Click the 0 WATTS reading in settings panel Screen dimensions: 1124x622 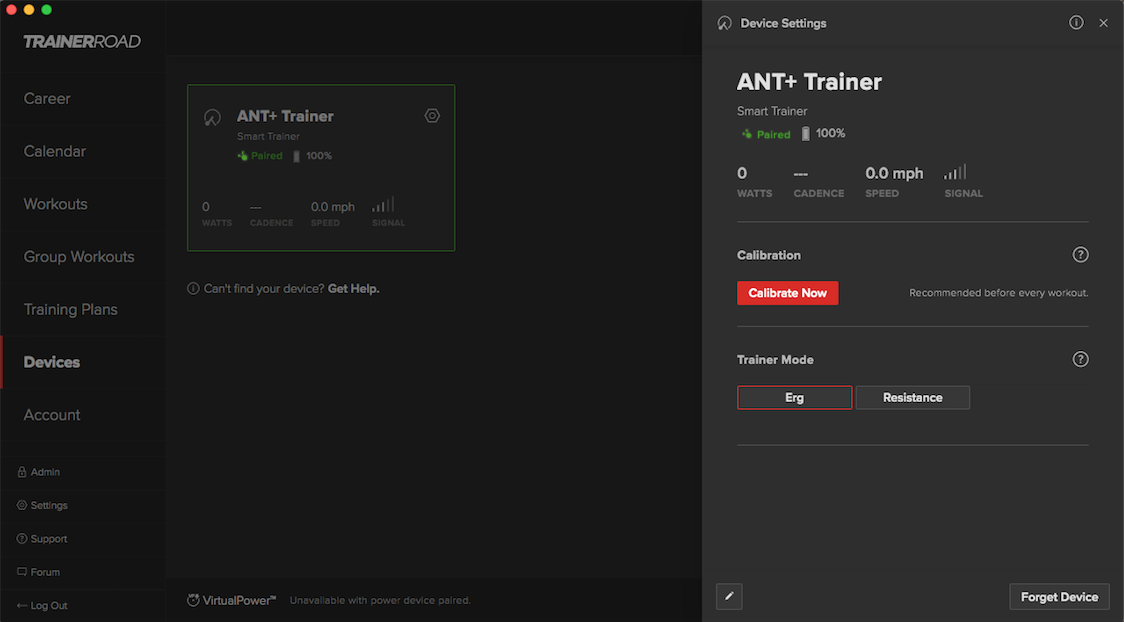point(754,181)
